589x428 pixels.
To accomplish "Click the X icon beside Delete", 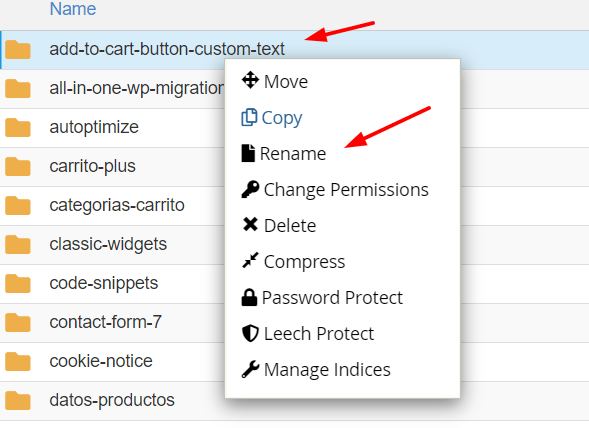I will 250,225.
